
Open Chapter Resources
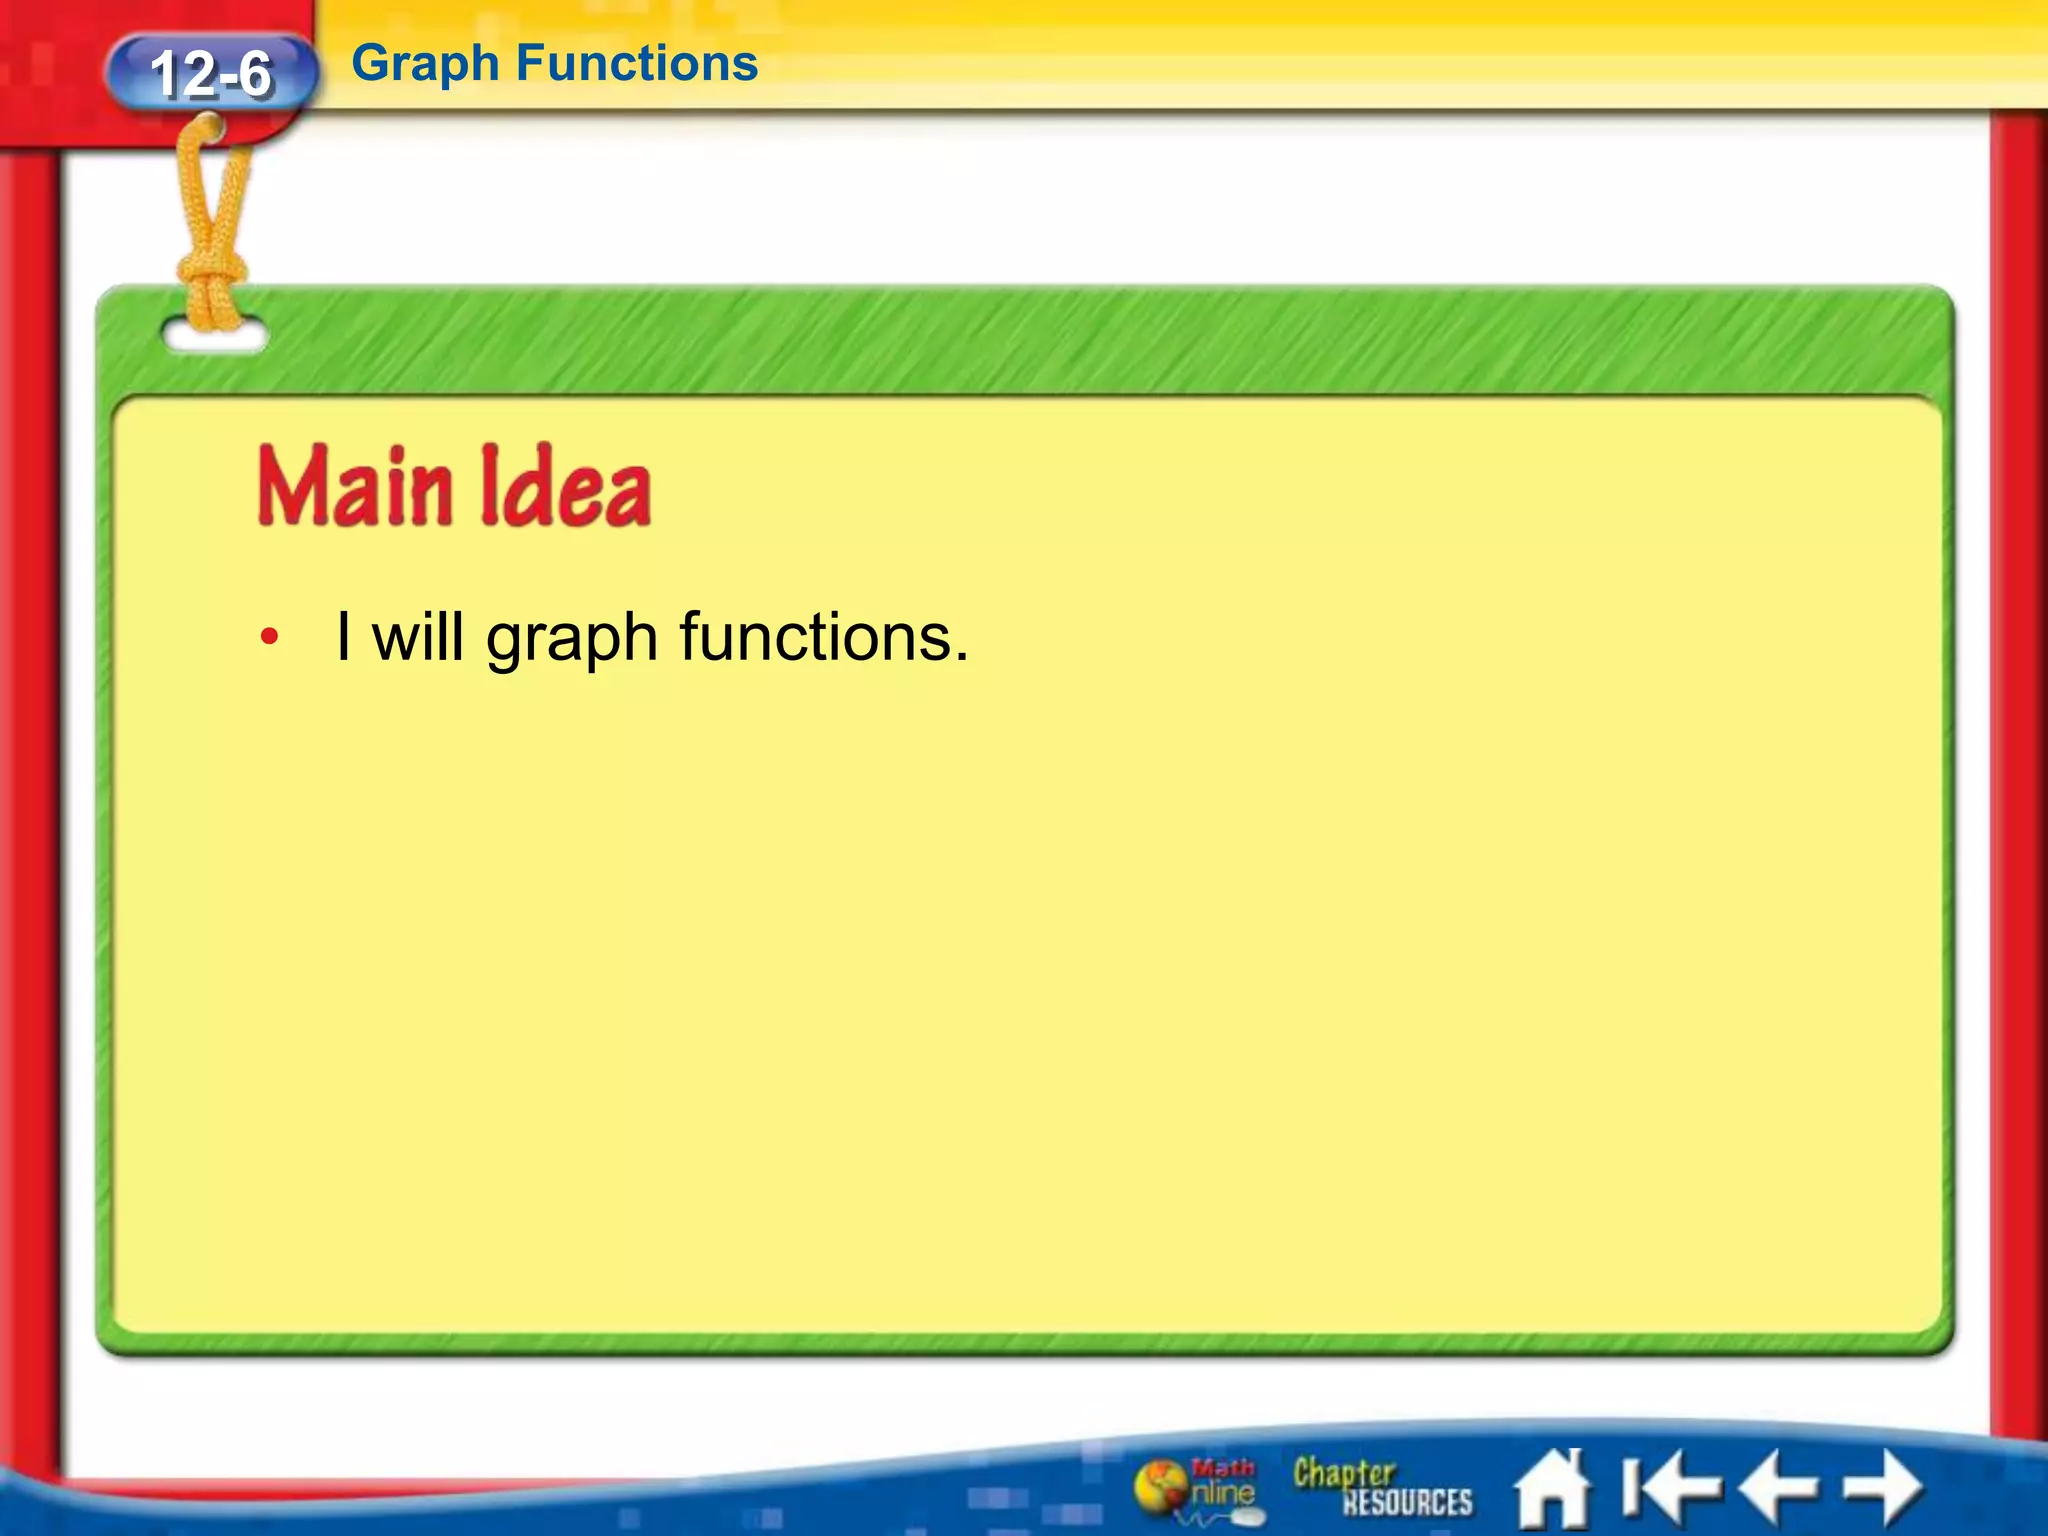click(x=1383, y=1487)
